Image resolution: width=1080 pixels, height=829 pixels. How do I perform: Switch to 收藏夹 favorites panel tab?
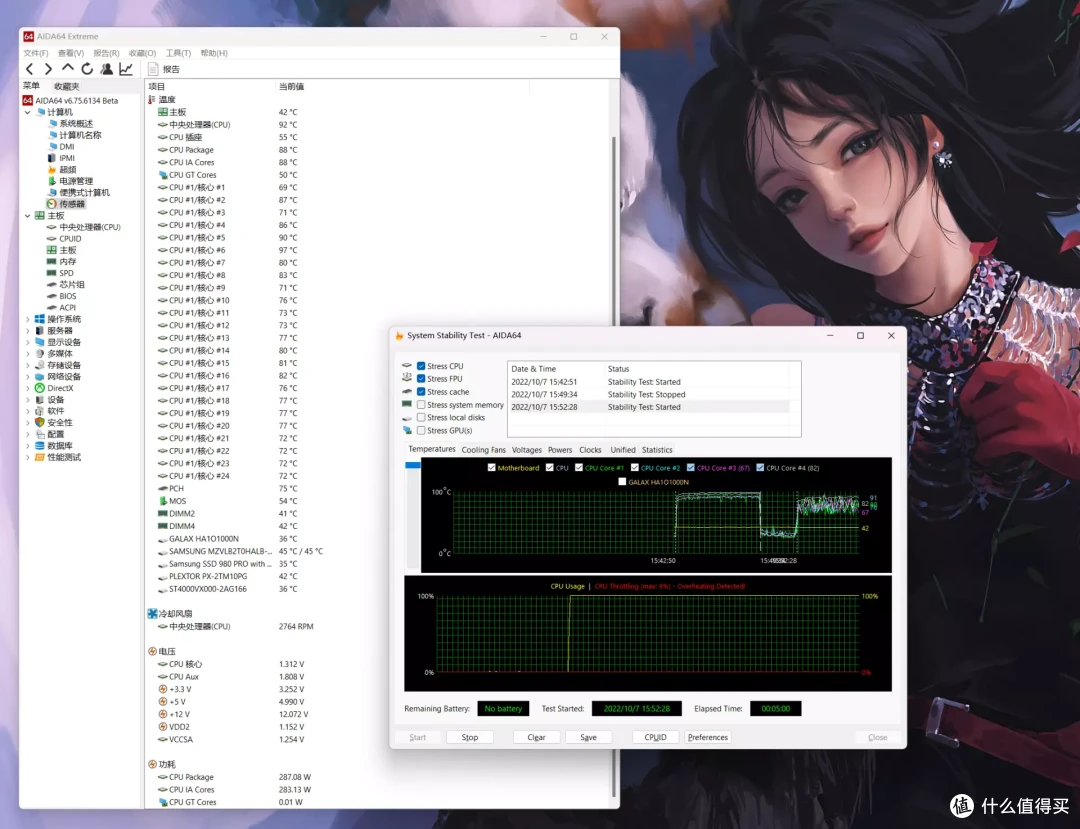point(67,86)
